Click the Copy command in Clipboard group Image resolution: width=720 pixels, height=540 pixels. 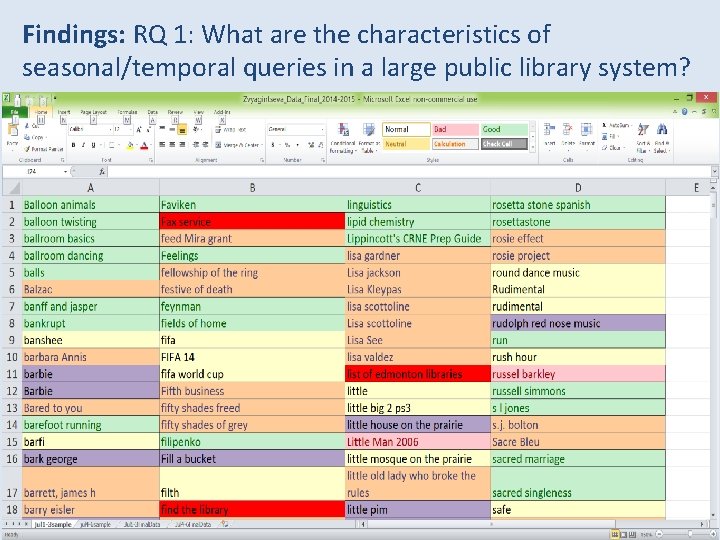[34, 137]
